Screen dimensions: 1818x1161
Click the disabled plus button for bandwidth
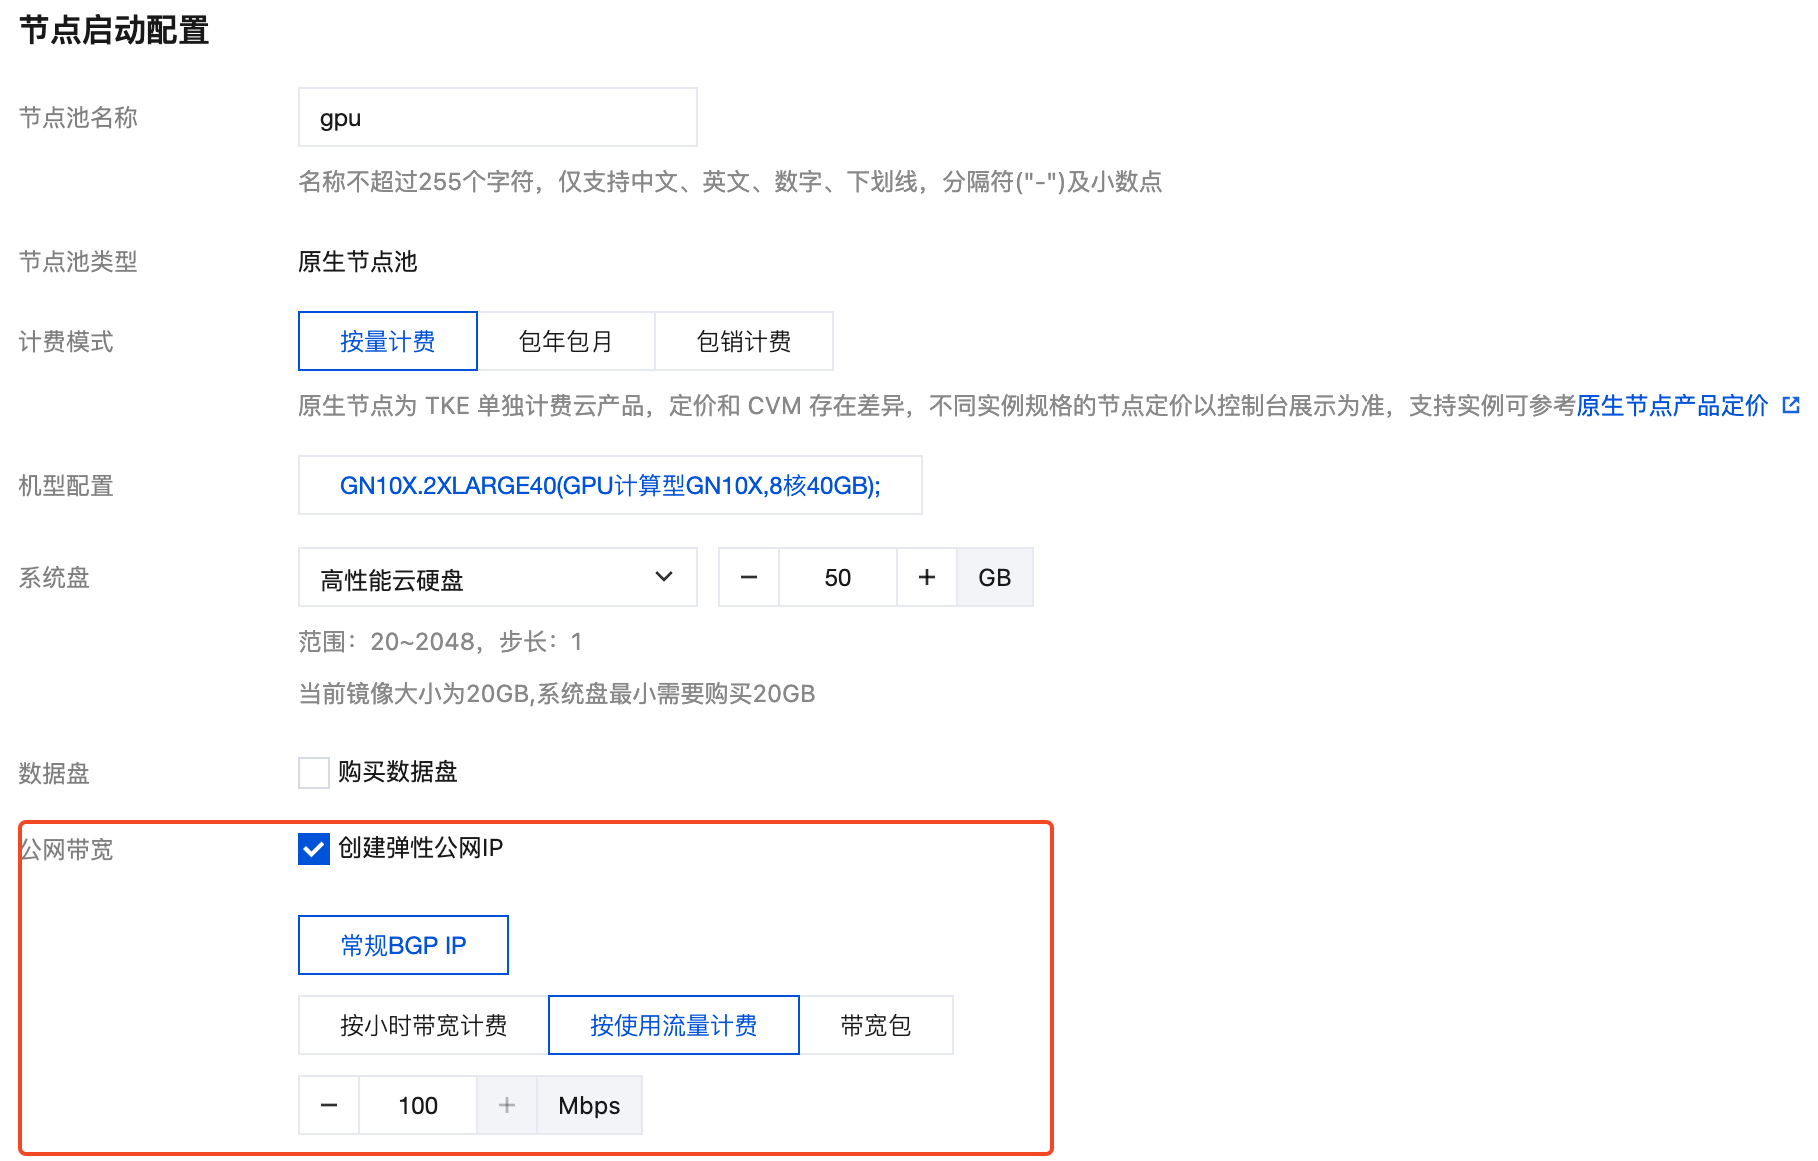(507, 1105)
